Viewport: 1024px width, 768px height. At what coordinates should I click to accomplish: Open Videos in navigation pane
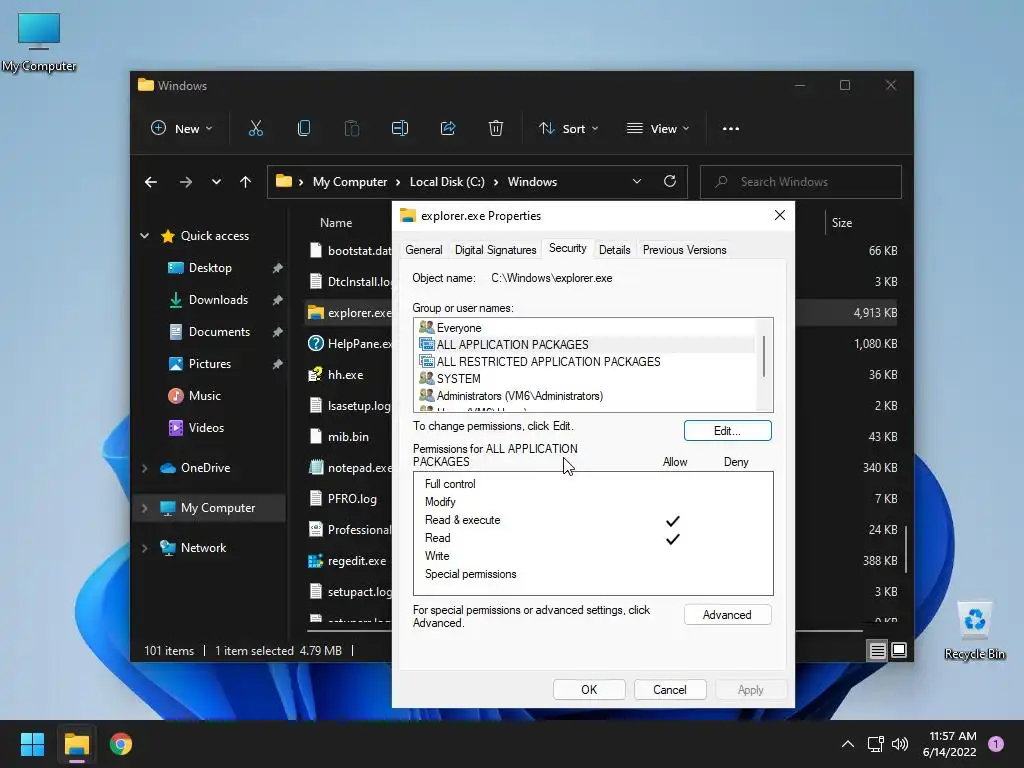206,428
